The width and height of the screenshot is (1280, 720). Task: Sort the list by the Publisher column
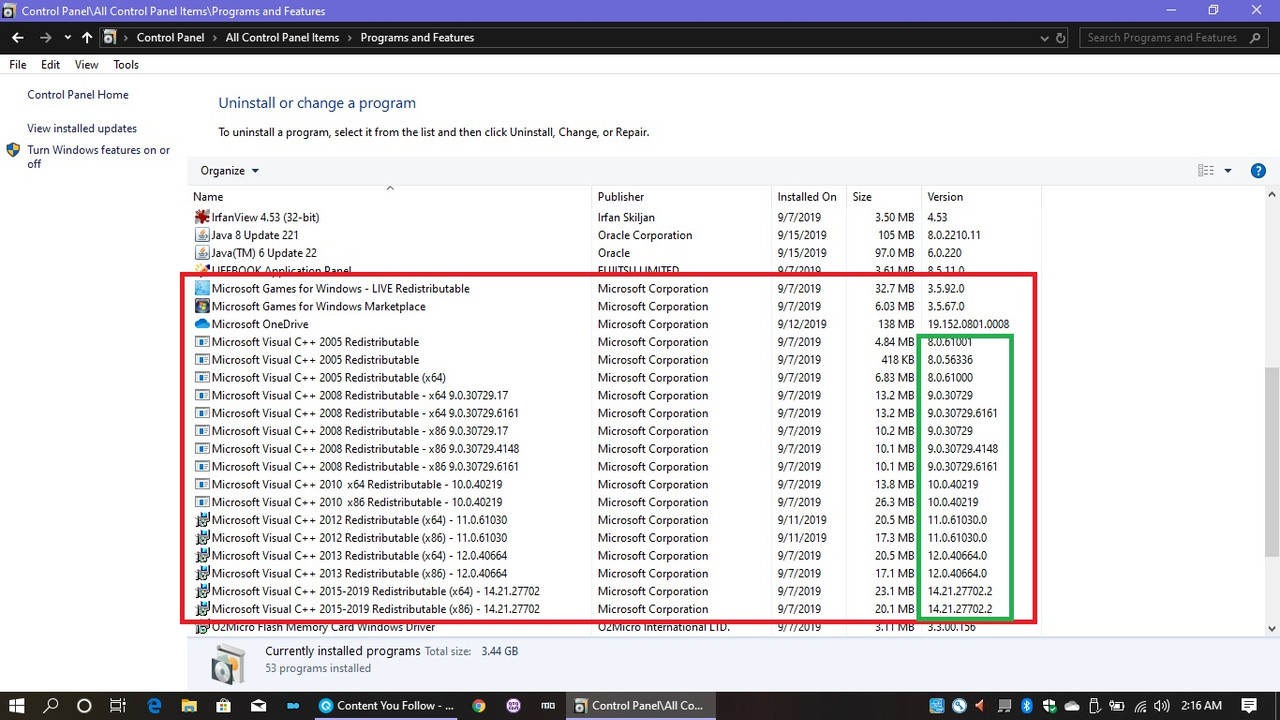pyautogui.click(x=682, y=197)
